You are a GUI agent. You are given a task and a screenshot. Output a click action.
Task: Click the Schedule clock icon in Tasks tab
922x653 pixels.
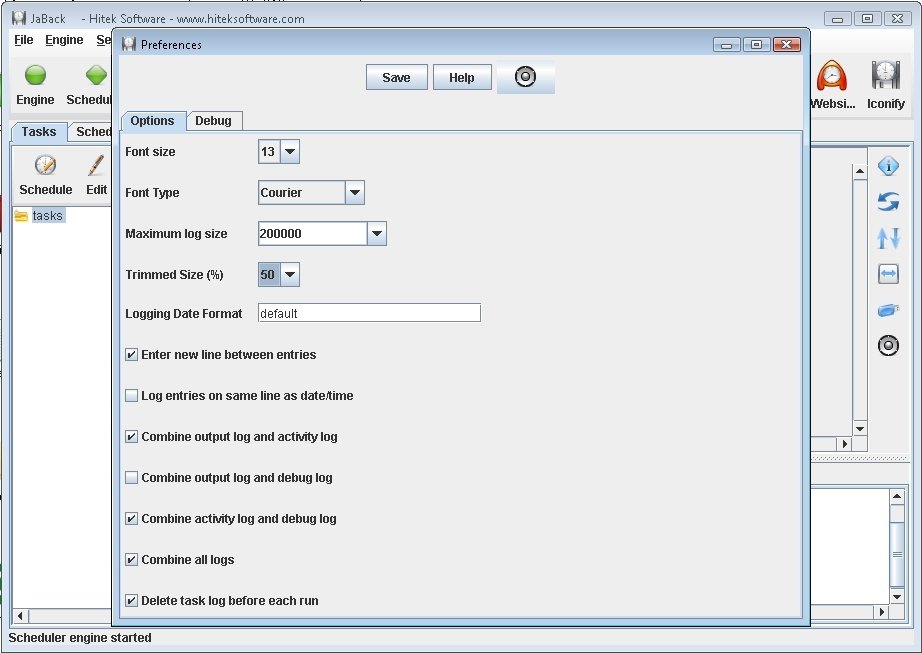point(45,165)
